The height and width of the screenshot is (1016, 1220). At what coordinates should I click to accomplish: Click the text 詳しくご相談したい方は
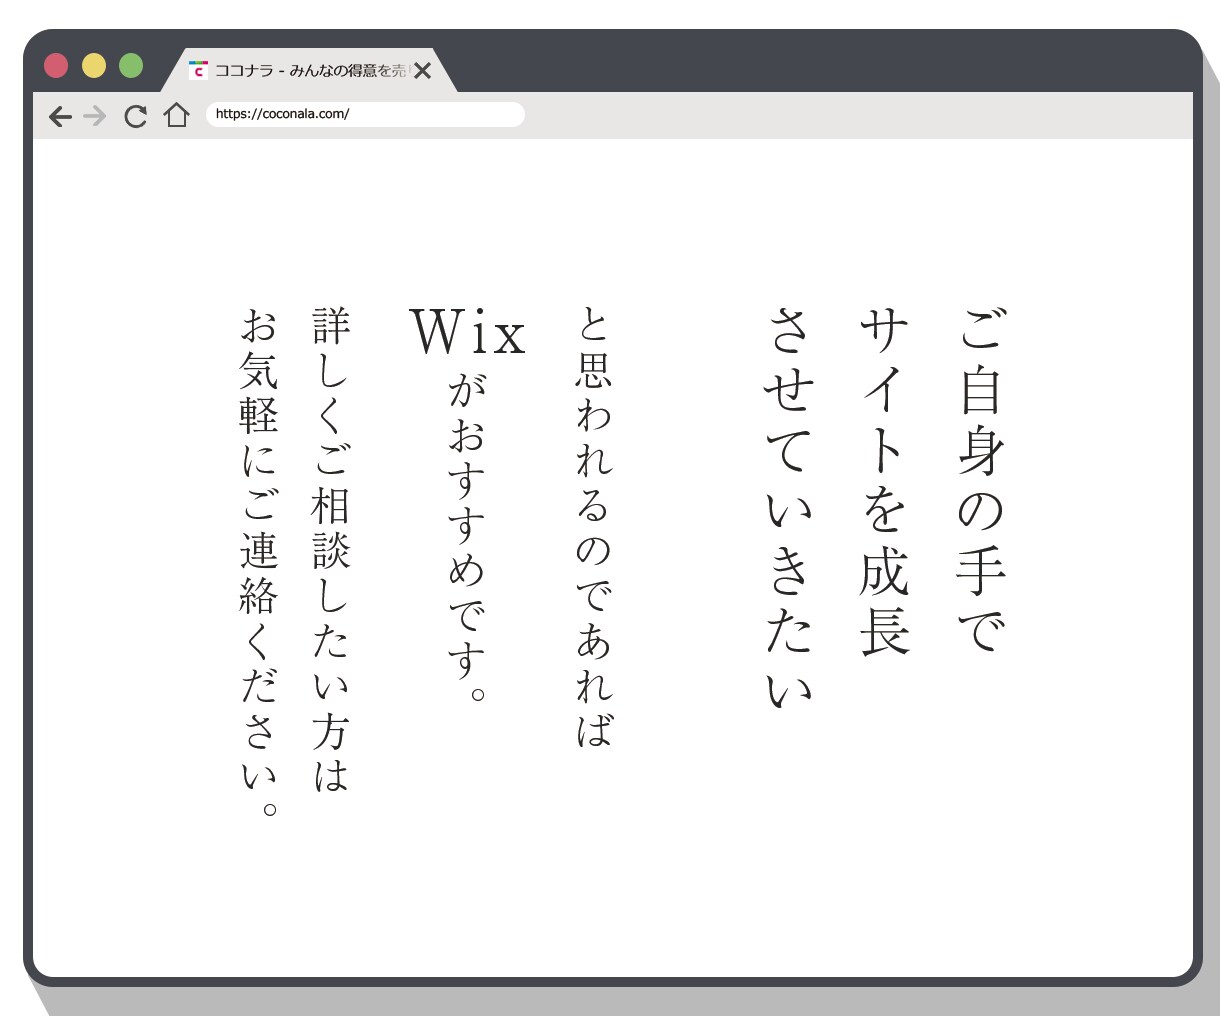pos(331,549)
